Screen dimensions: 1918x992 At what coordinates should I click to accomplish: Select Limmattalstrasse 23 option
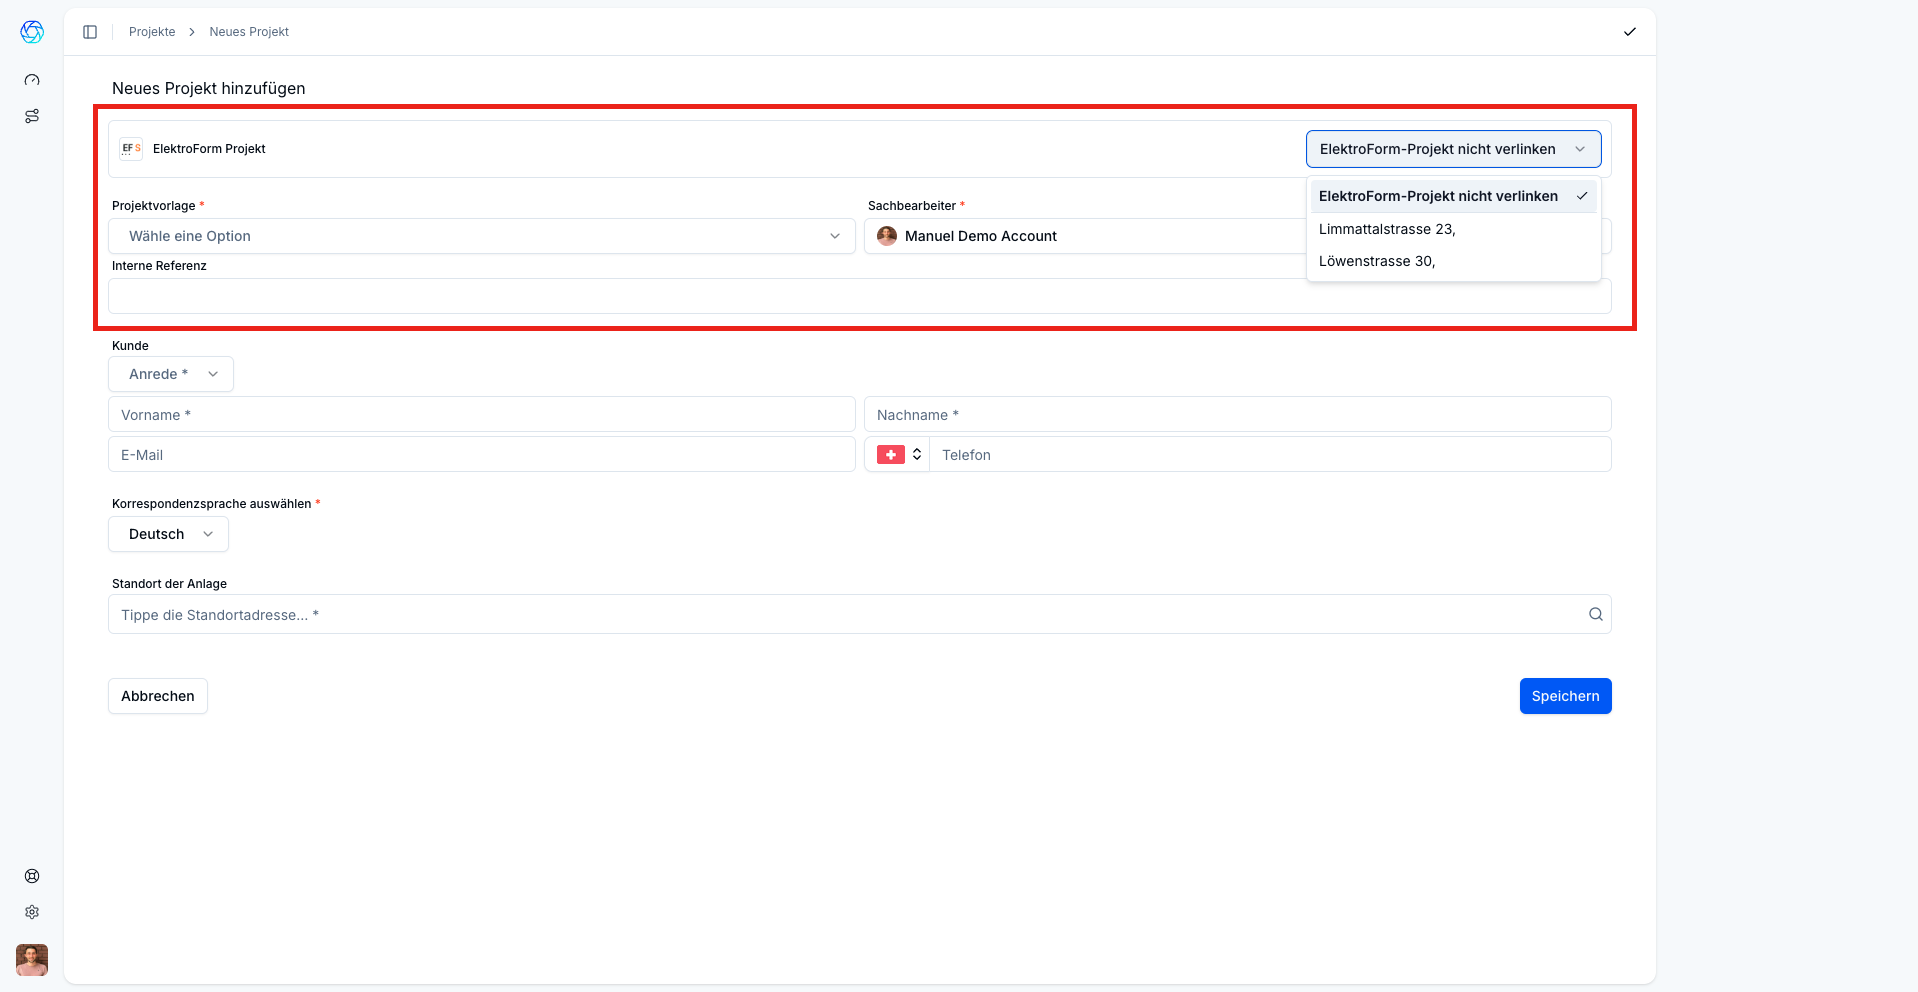point(1386,229)
